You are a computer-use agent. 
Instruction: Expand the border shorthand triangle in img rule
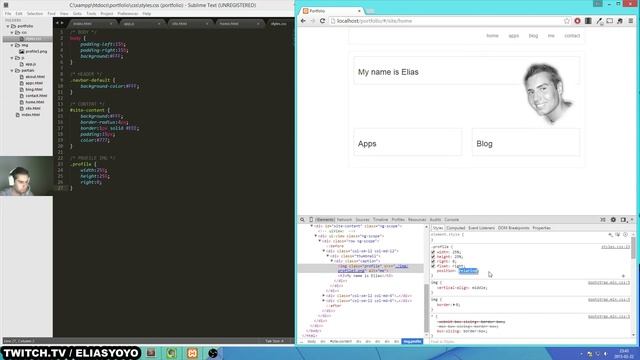[x=454, y=305]
